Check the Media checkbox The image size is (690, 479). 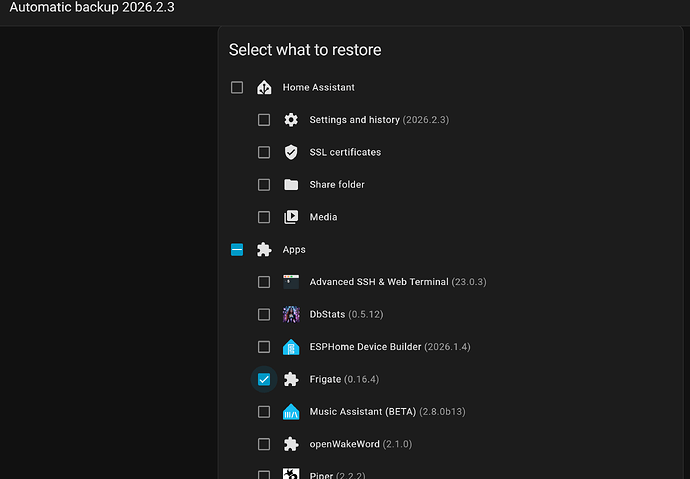[264, 217]
